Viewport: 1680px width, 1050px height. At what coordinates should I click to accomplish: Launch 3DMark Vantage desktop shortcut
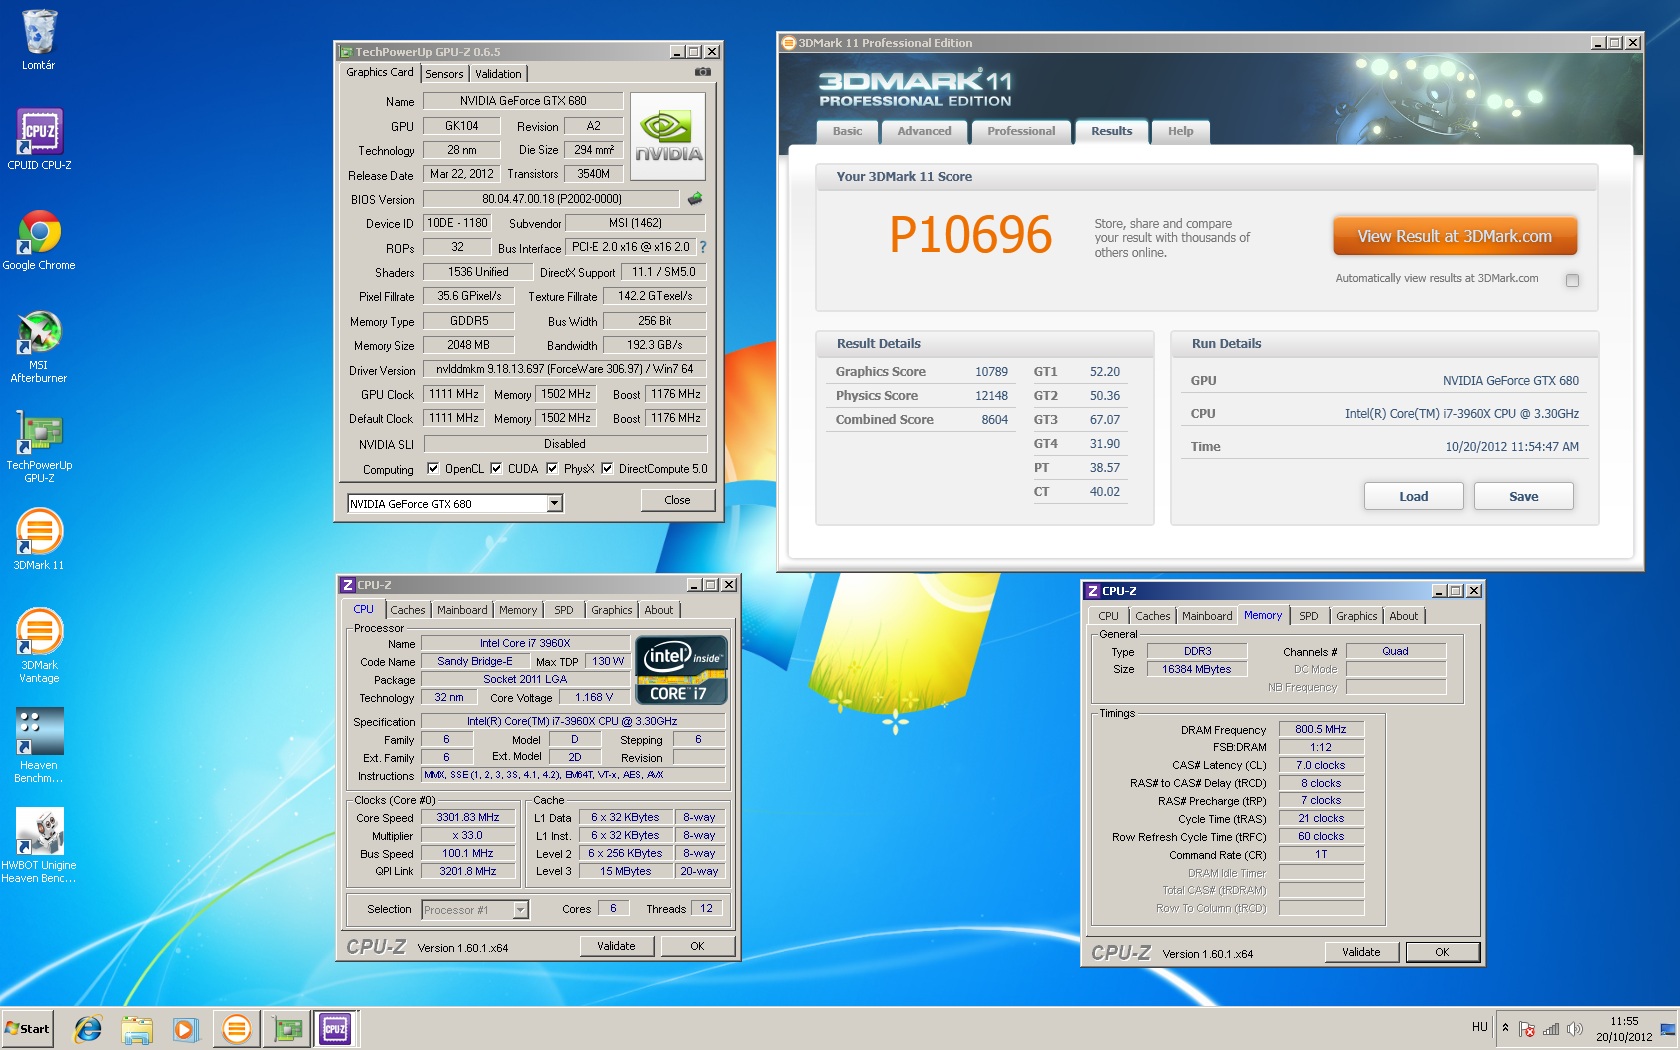(39, 646)
